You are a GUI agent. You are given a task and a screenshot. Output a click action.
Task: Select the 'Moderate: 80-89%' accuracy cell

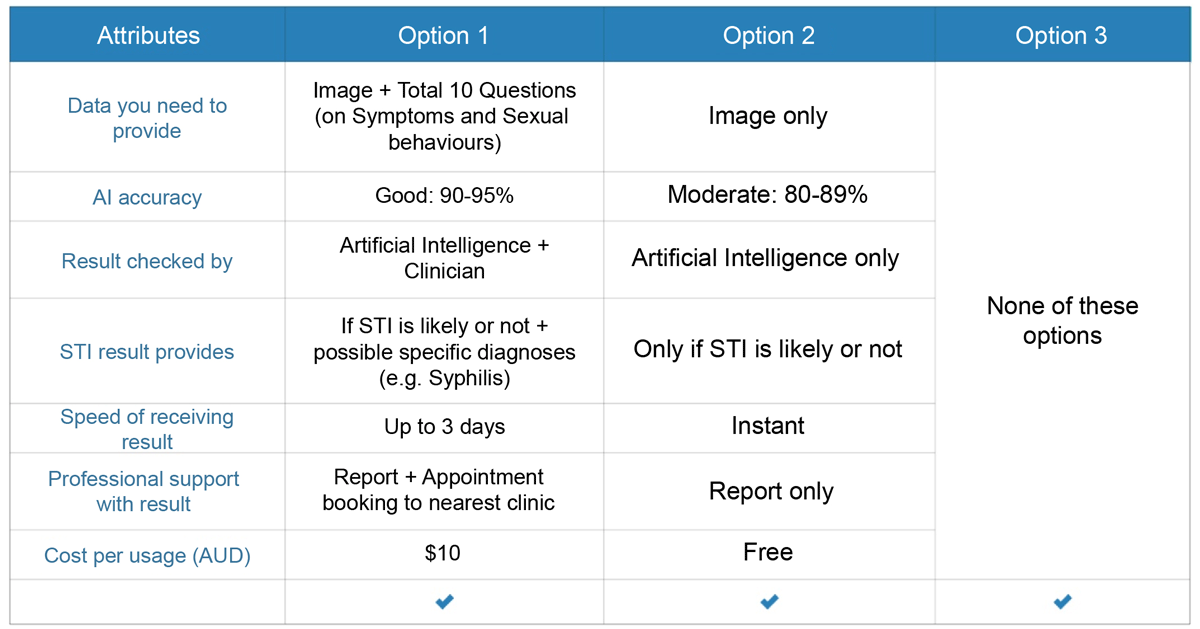769,196
